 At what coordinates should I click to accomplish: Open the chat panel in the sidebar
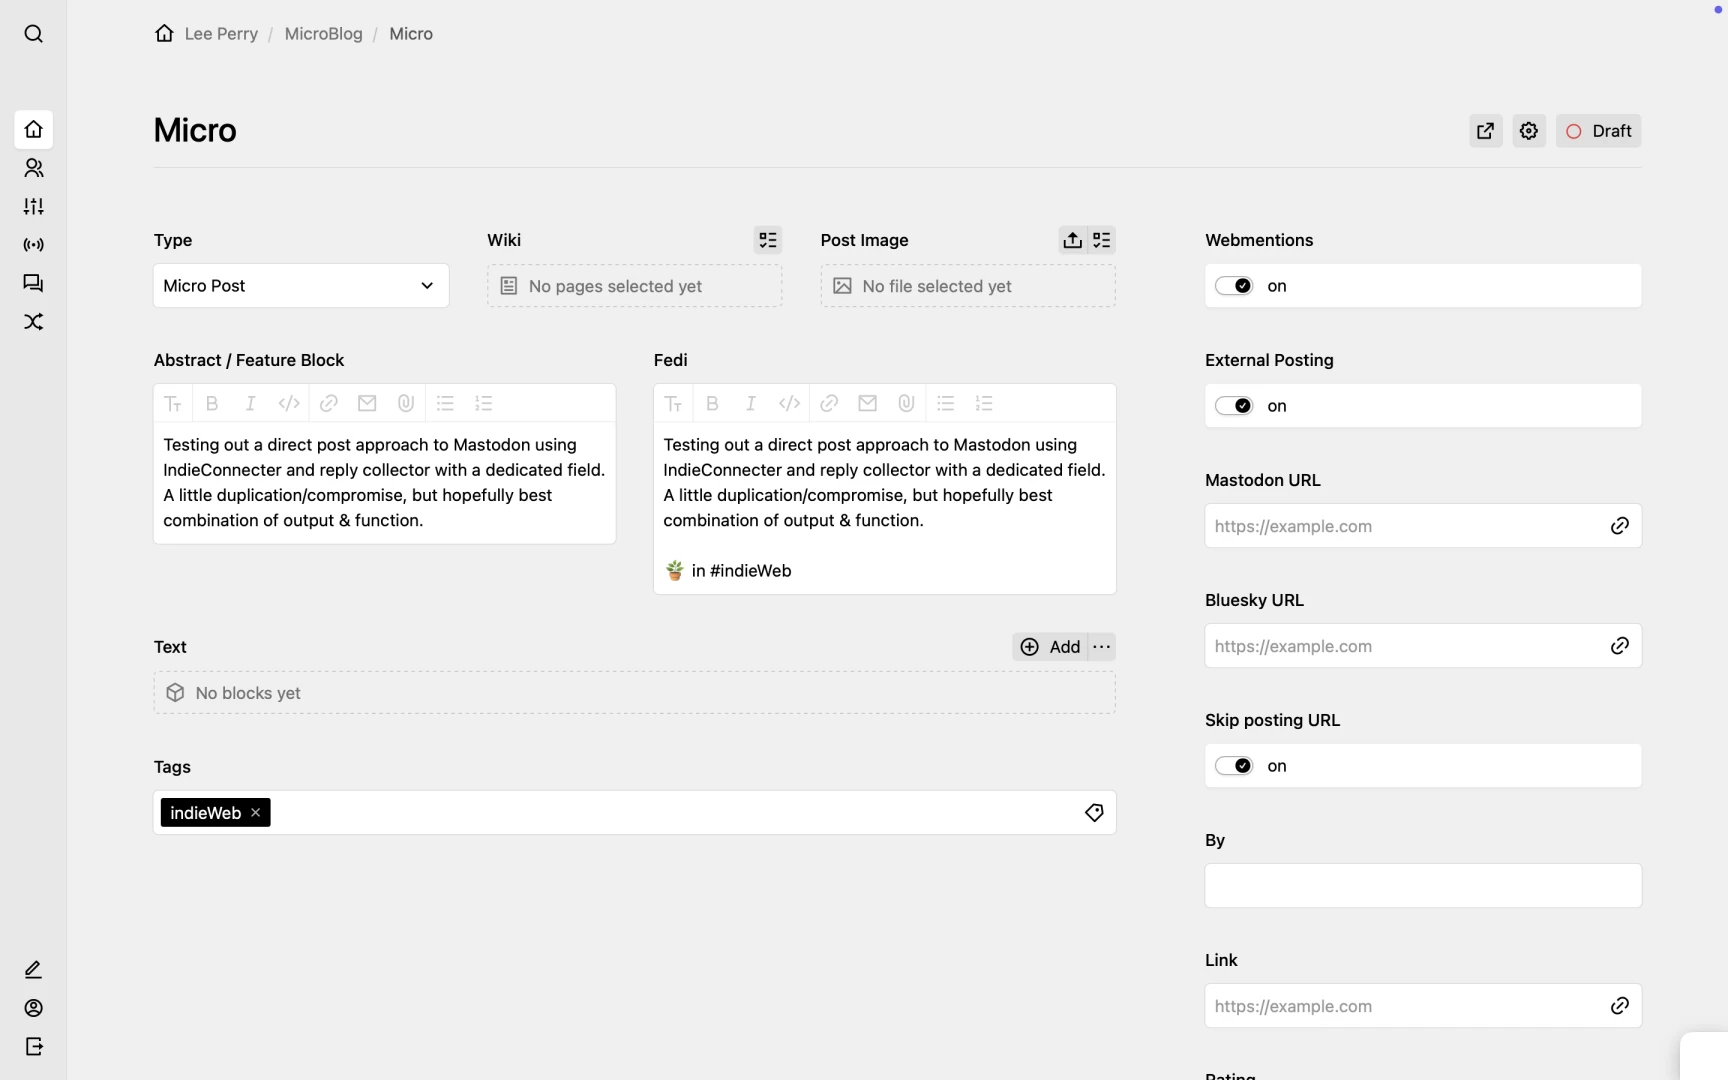[x=33, y=284]
